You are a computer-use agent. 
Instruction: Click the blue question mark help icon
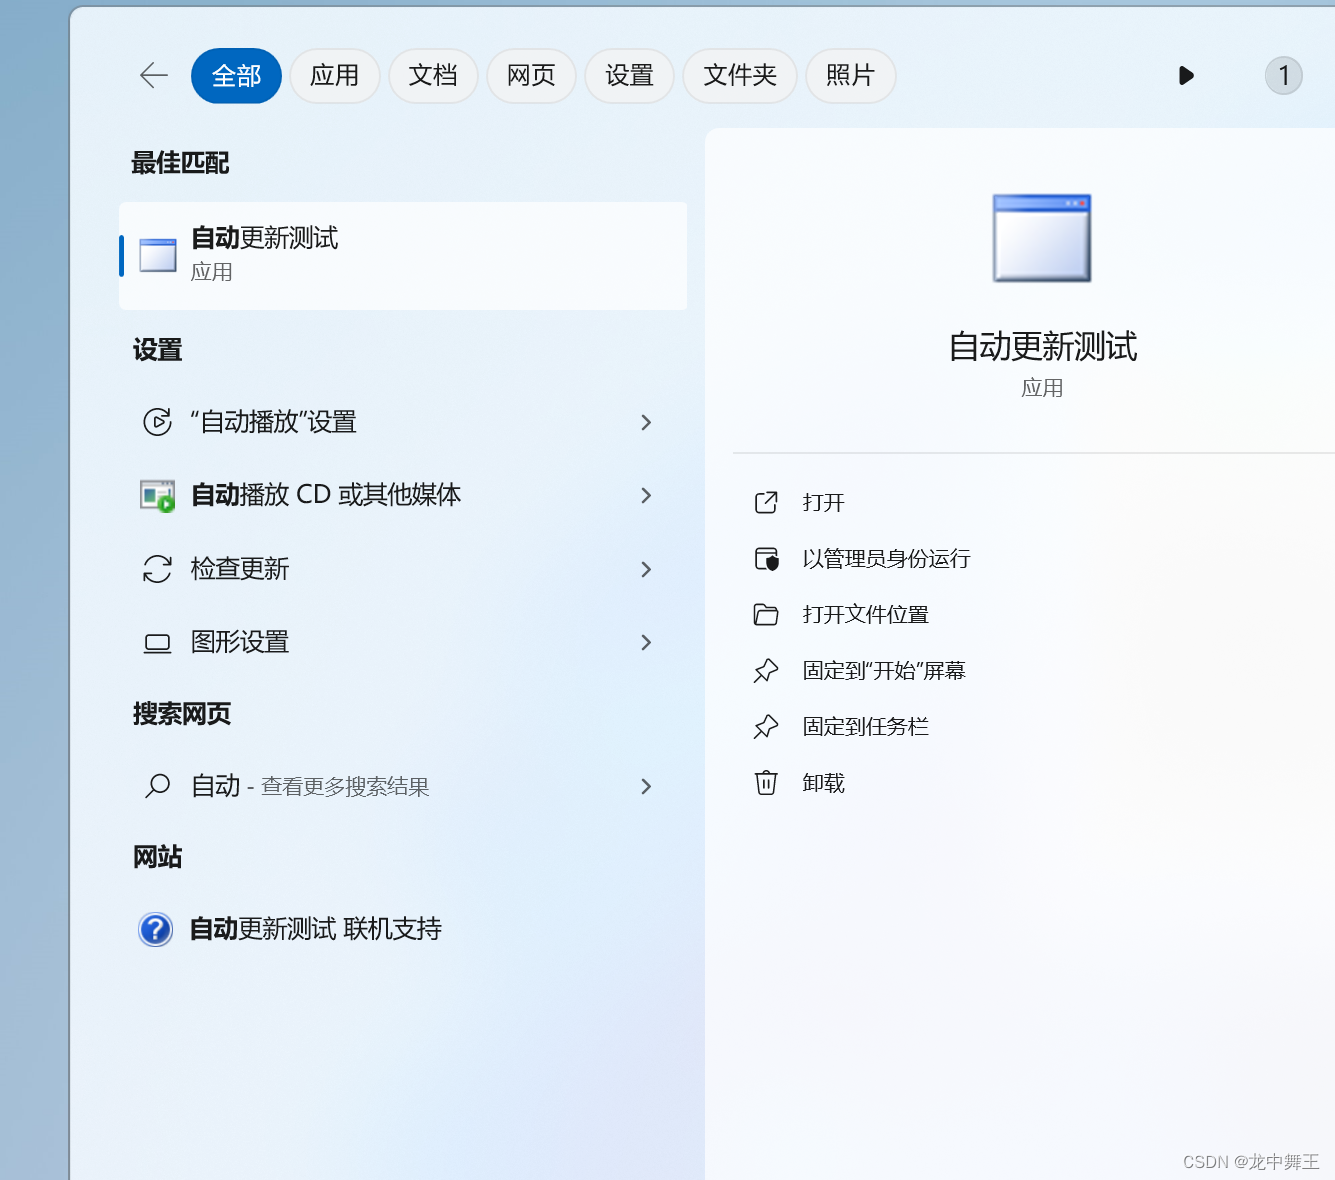click(x=156, y=929)
